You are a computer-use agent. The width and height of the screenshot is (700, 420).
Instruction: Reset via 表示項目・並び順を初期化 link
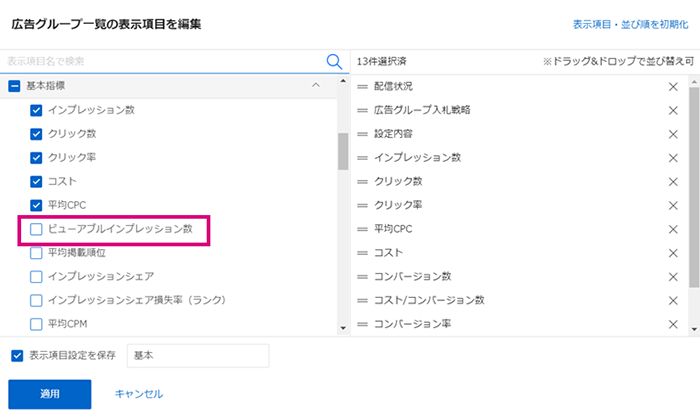pyautogui.click(x=630, y=25)
